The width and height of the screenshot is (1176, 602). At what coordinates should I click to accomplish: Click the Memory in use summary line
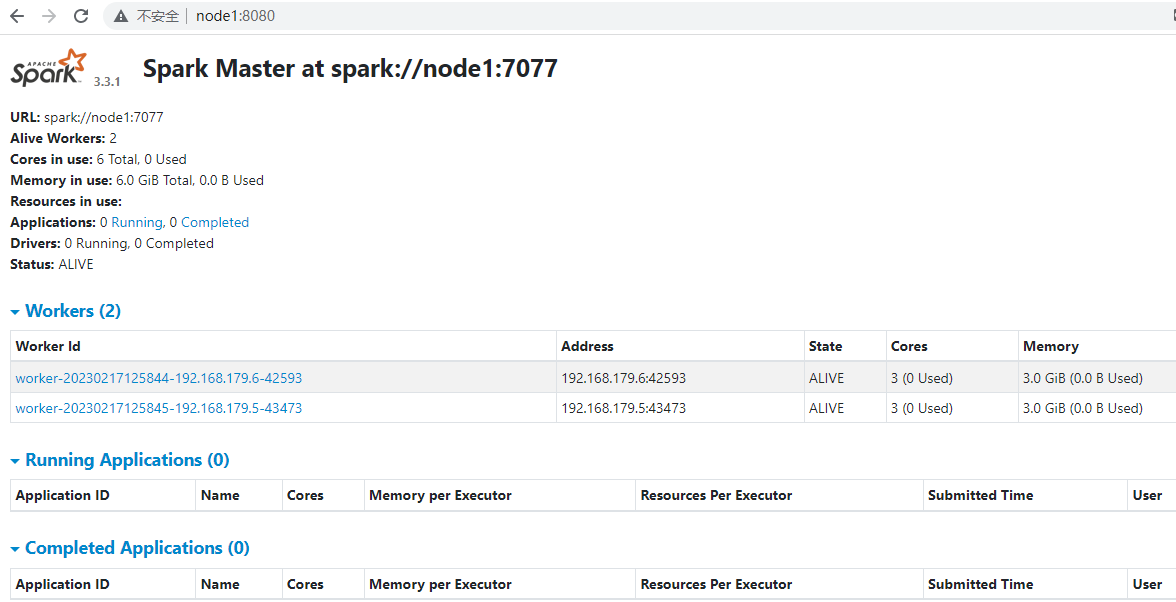point(137,181)
